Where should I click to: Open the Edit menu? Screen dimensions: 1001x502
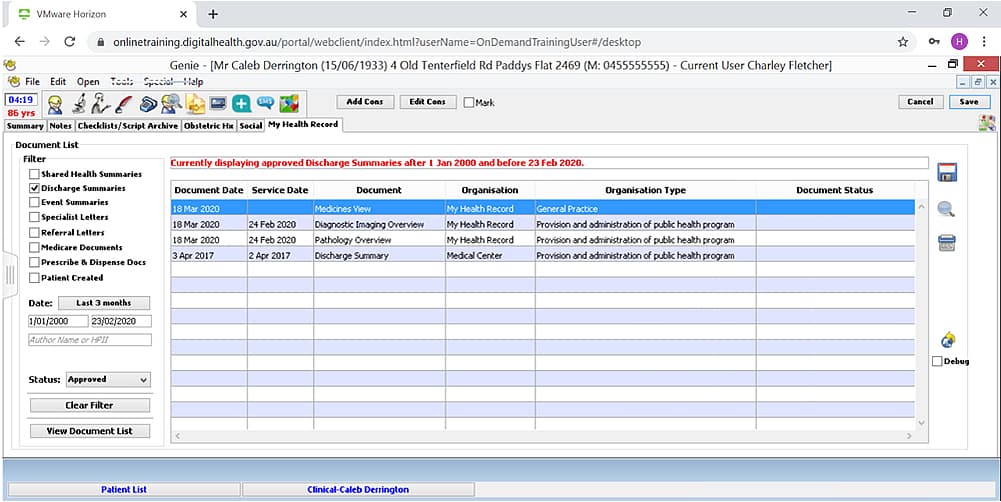[x=58, y=81]
